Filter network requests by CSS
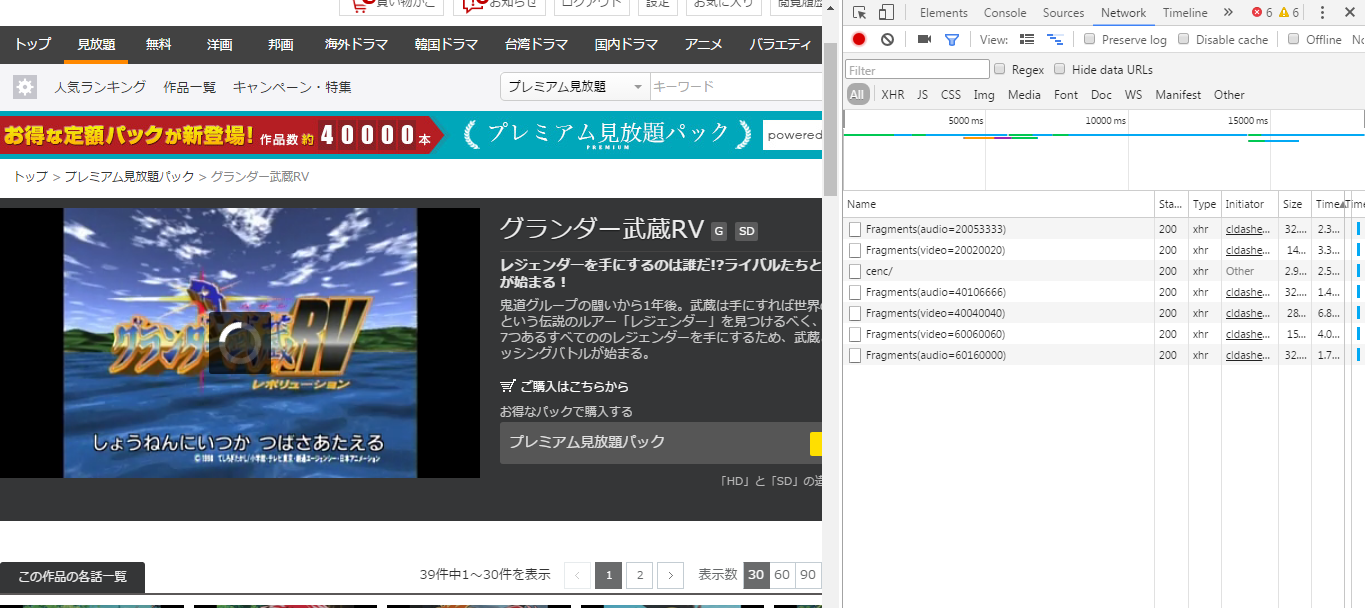 951,95
